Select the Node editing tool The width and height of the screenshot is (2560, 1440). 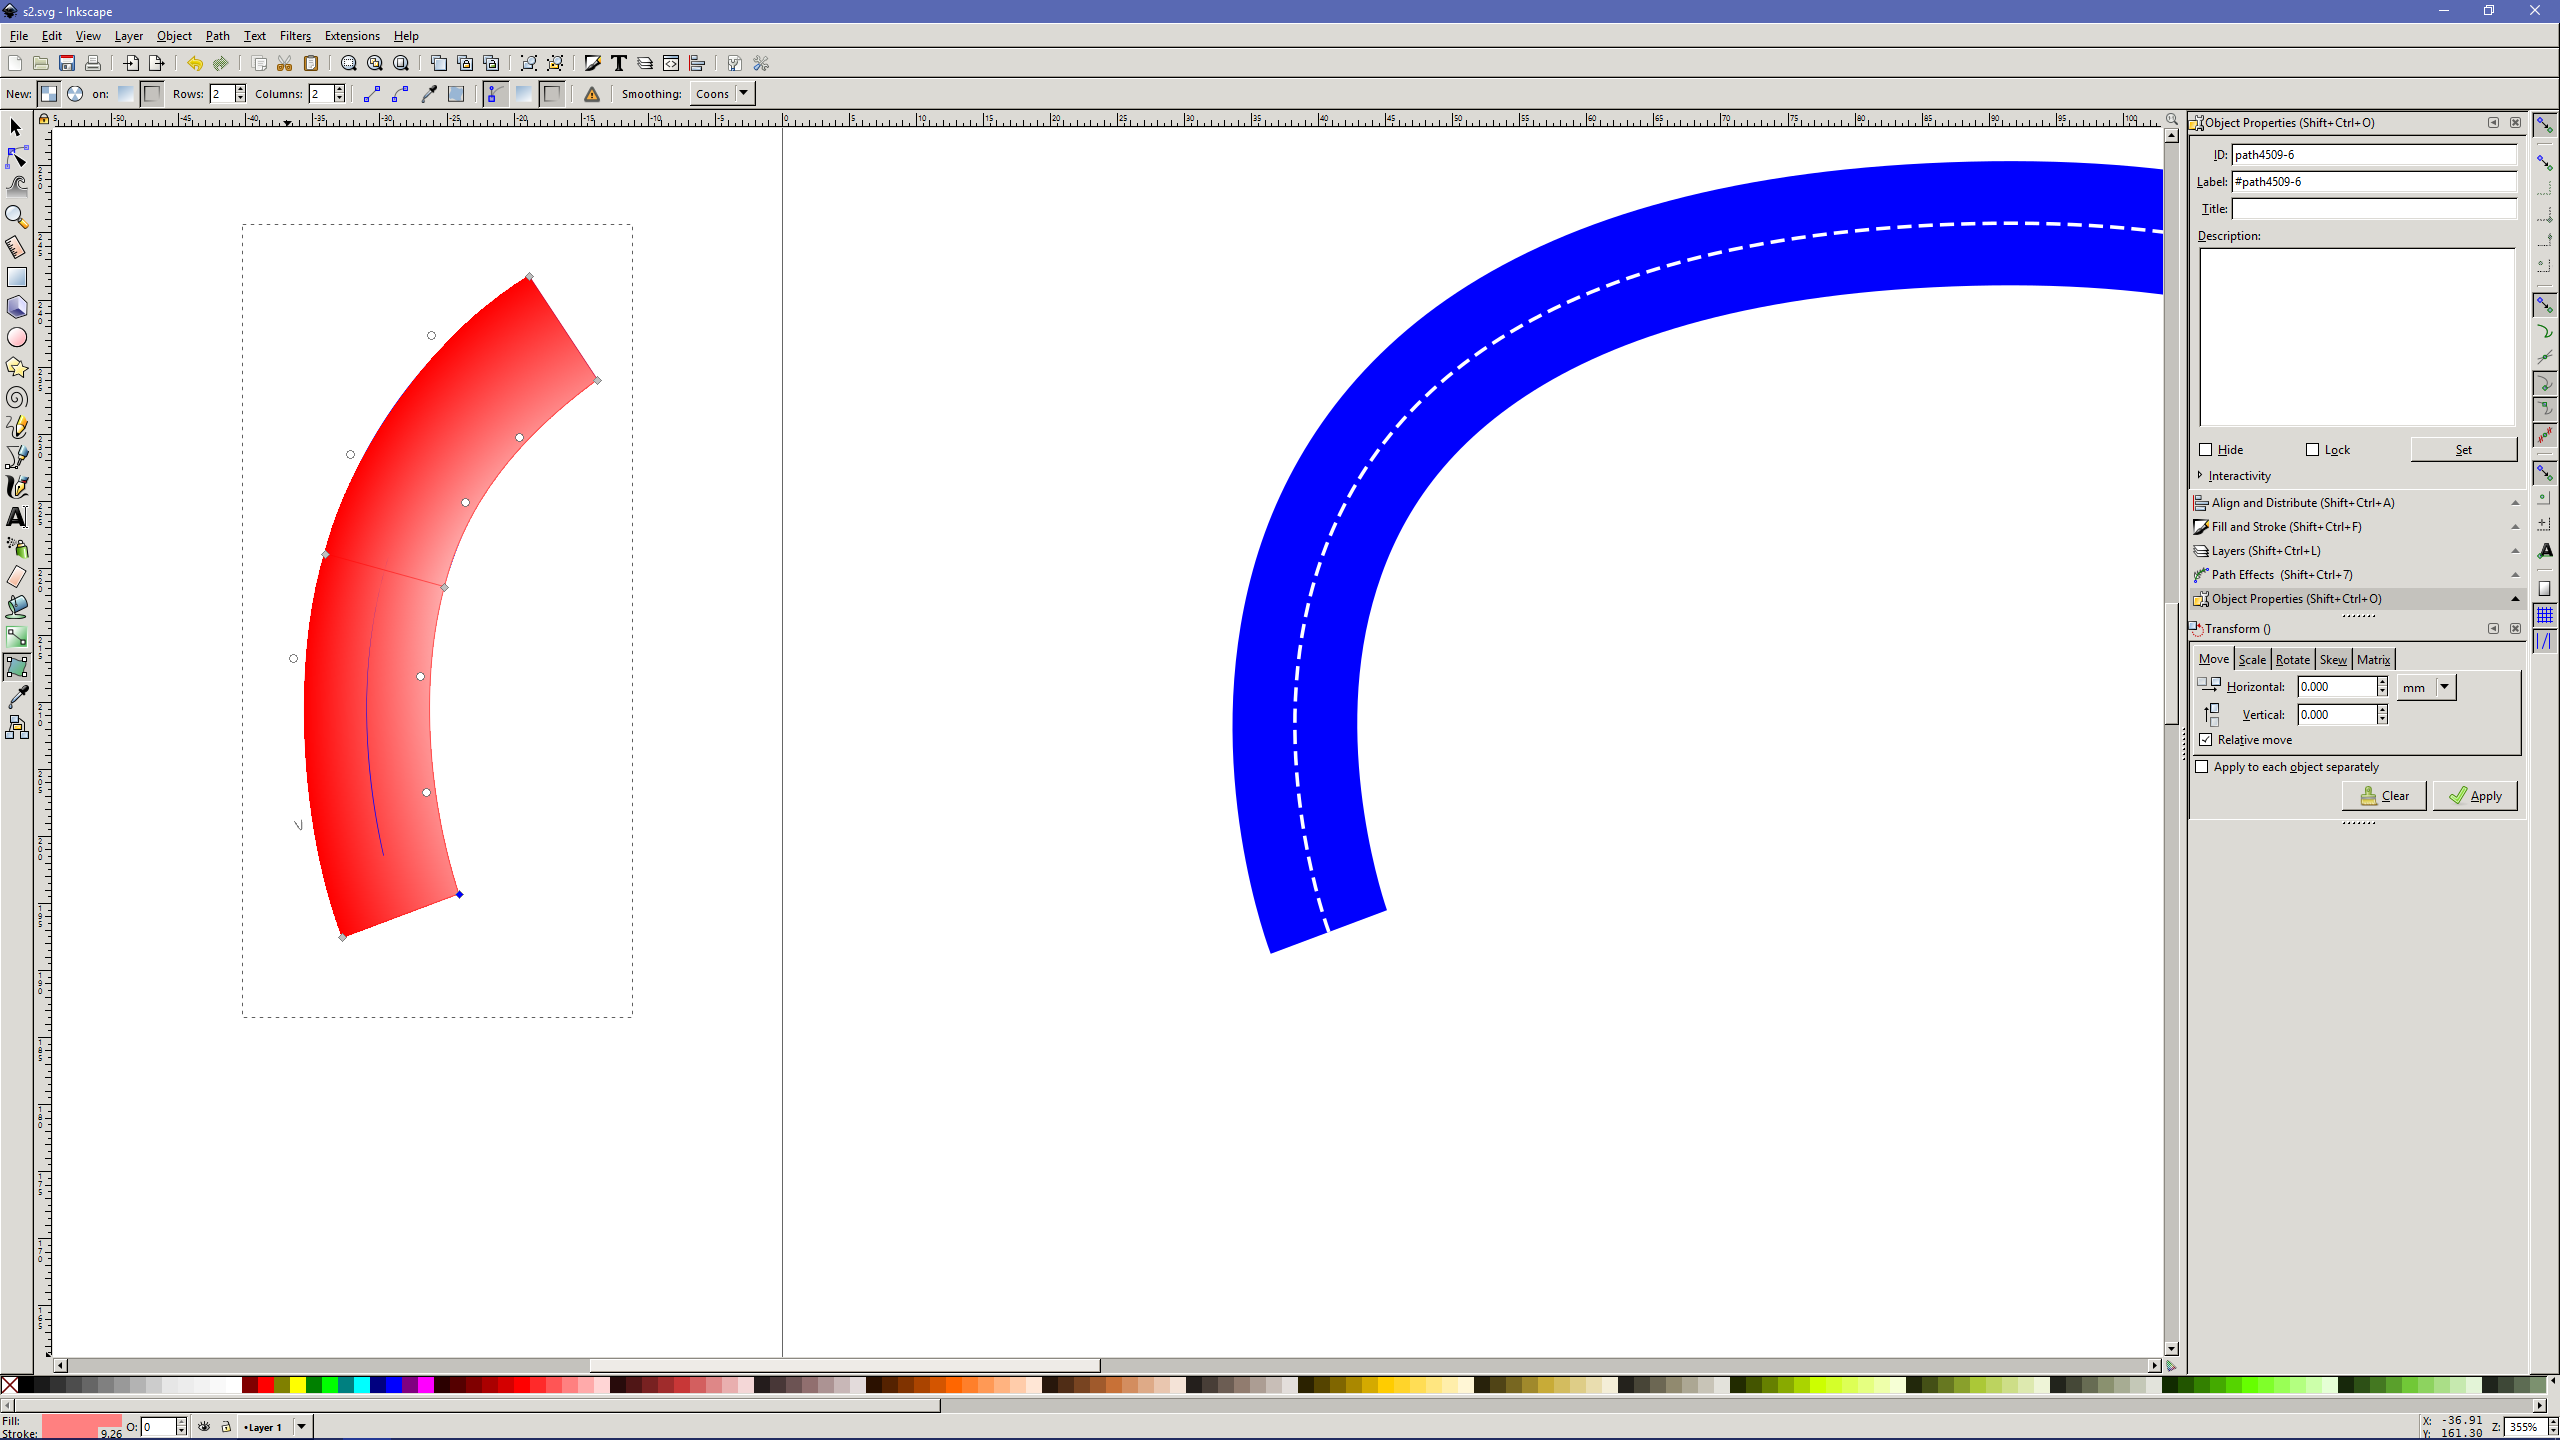point(16,157)
